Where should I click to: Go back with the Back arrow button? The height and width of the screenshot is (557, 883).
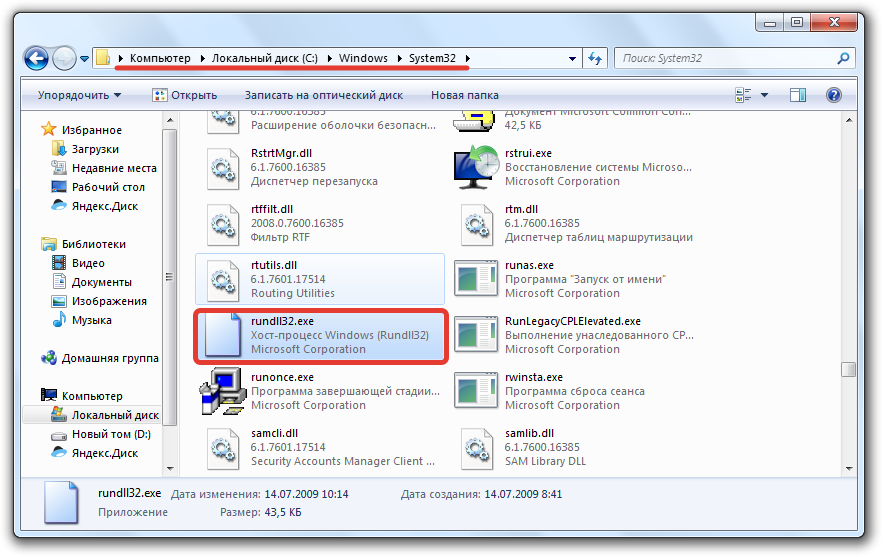point(37,58)
